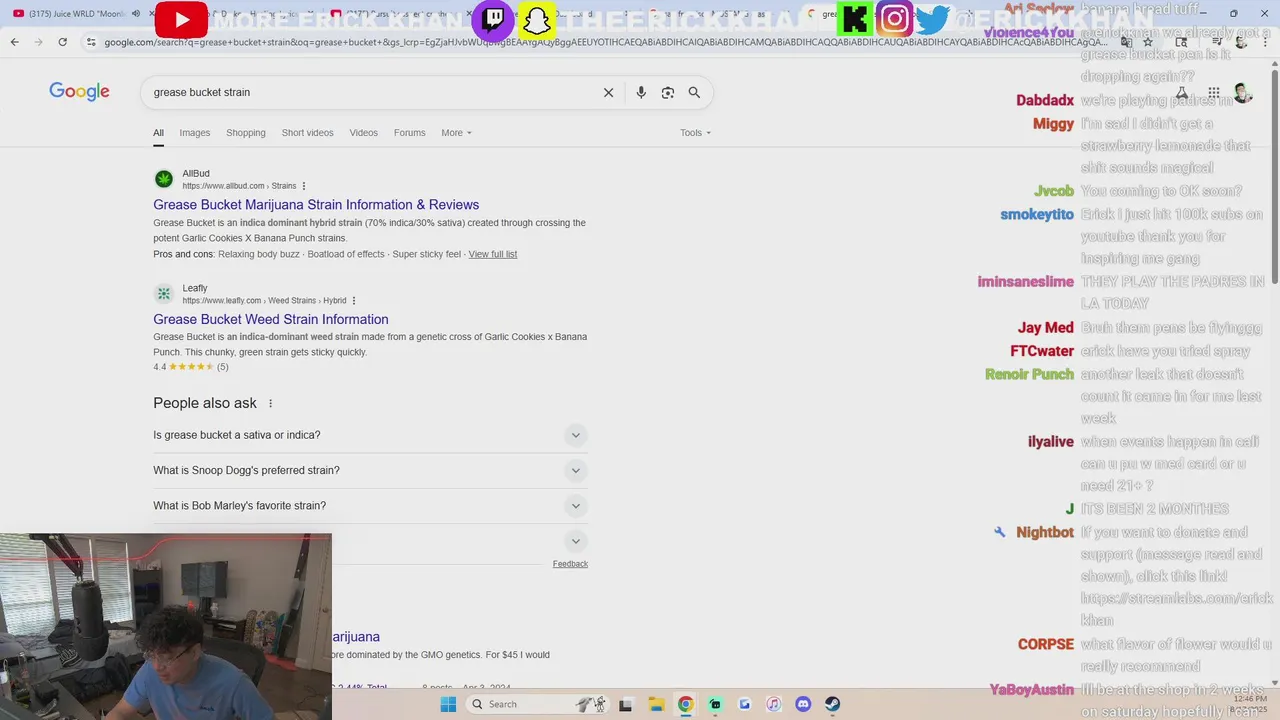The height and width of the screenshot is (720, 1280).
Task: Click the browser forward arrow
Action: click(x=38, y=42)
